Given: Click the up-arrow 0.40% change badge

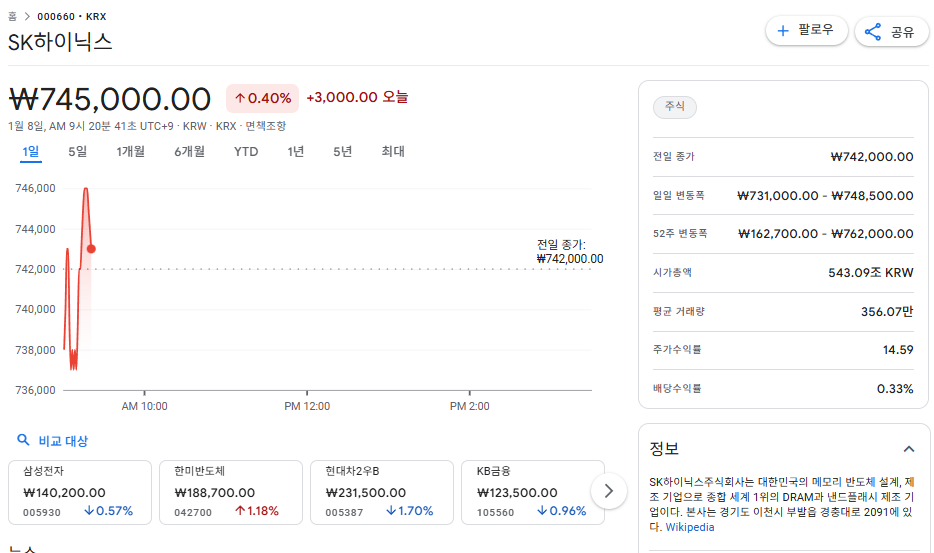Looking at the screenshot, I should point(263,98).
